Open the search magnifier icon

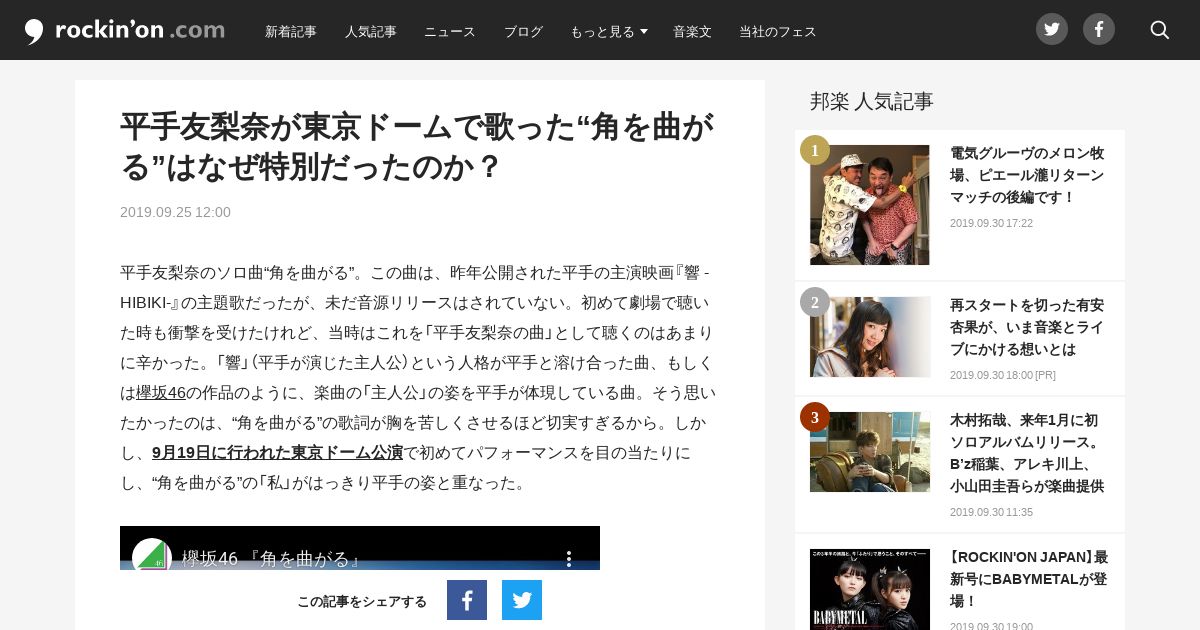coord(1160,30)
